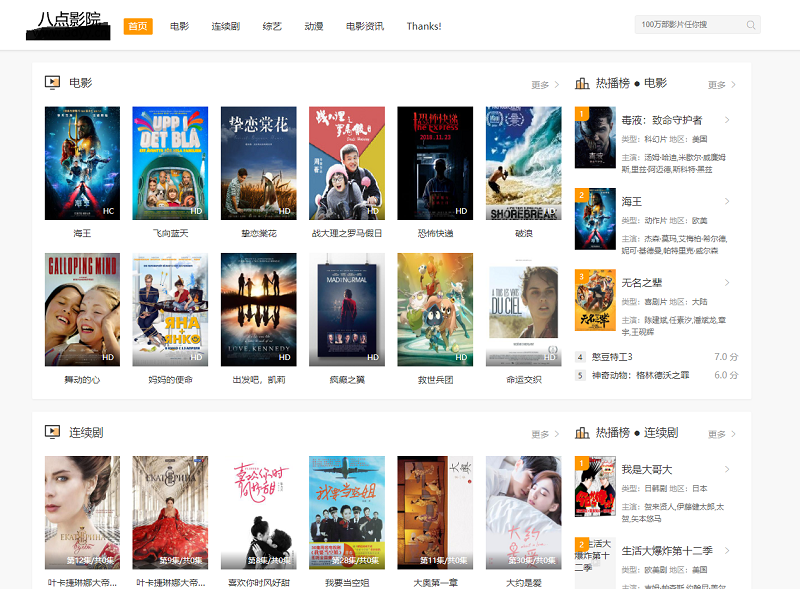Open 憨豆特工3 in the ranking list

click(x=611, y=357)
